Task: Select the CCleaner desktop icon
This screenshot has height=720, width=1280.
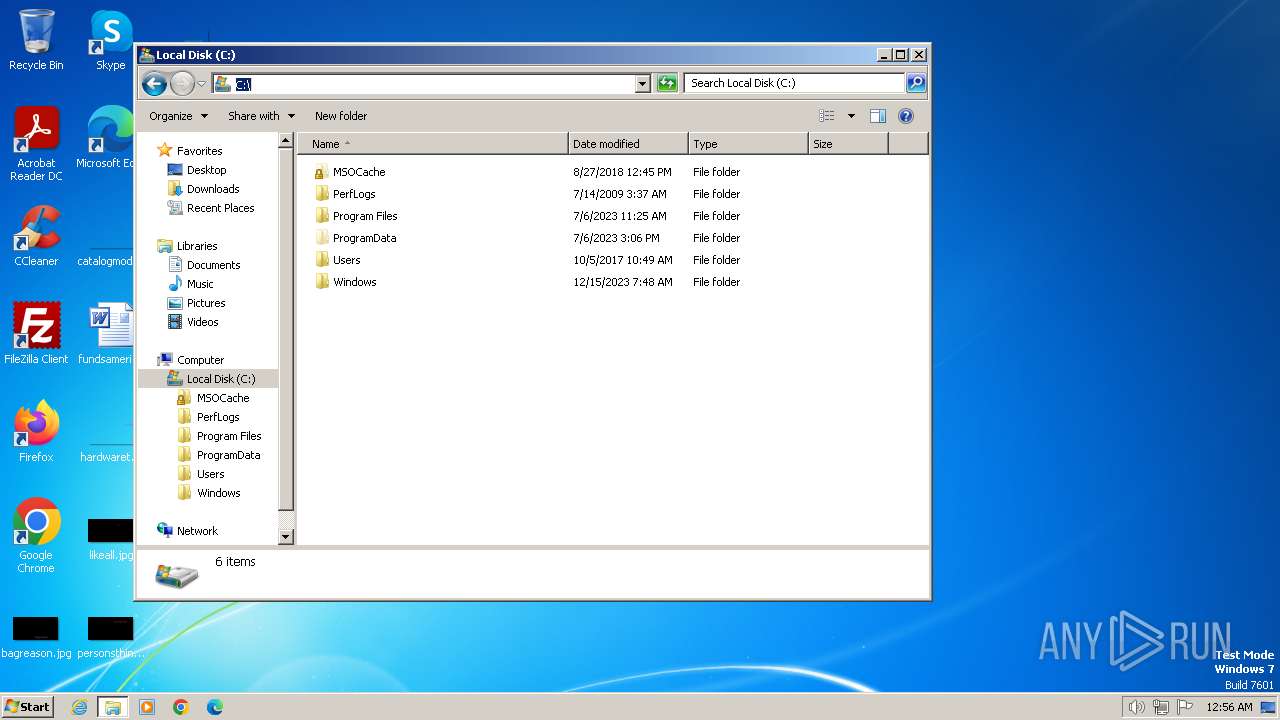Action: (x=36, y=236)
